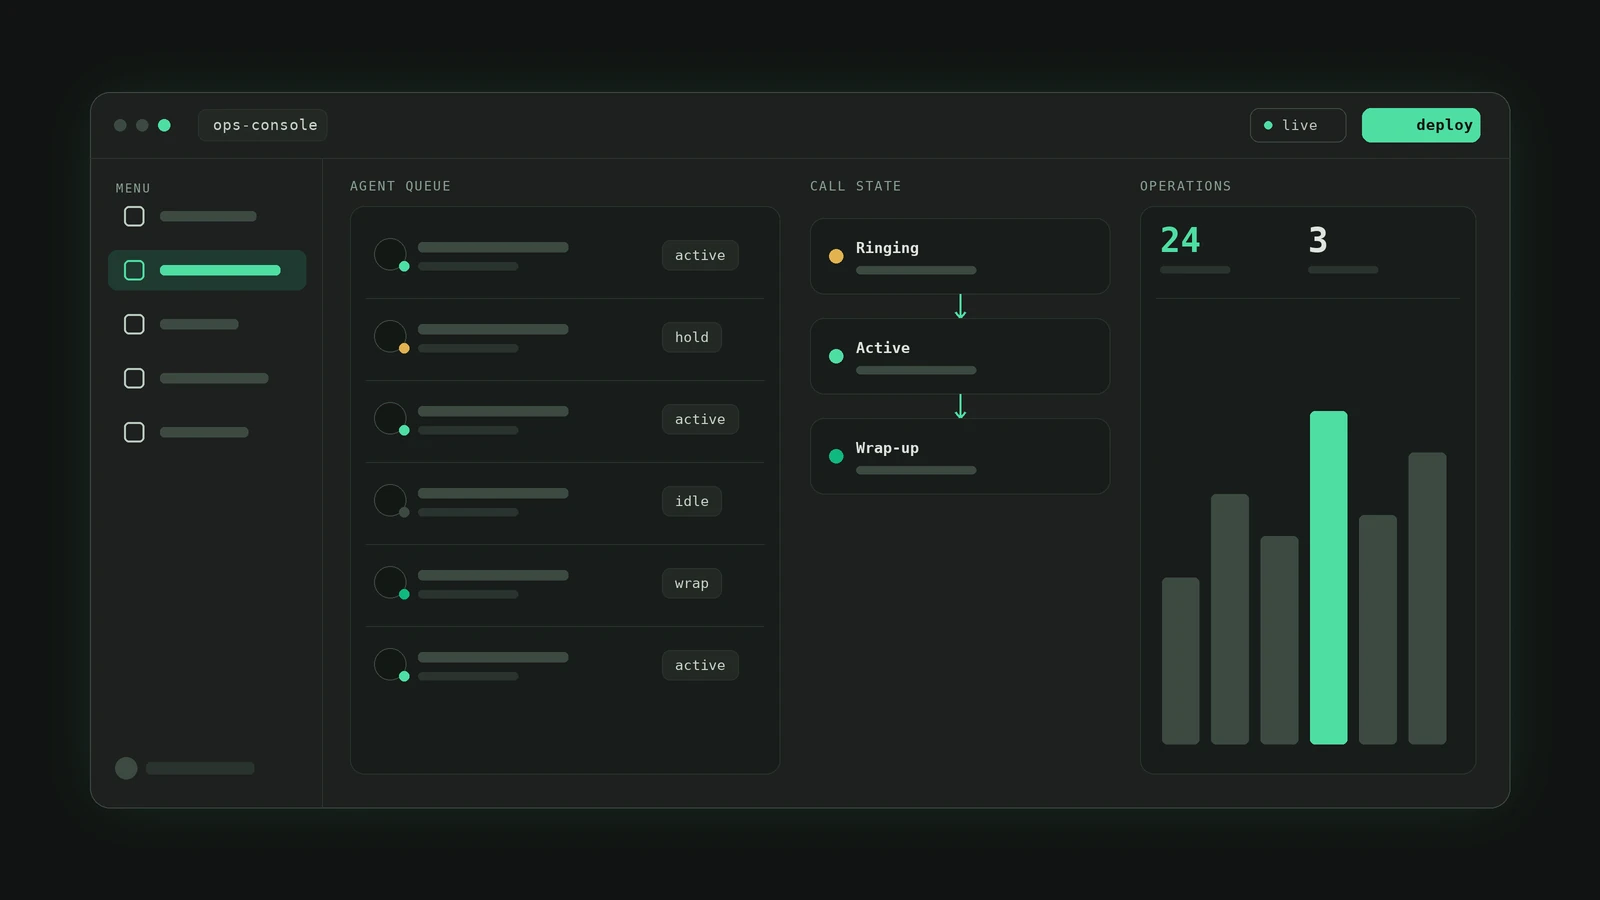Open the Wrap-up call state card
1600x900 pixels.
[960, 456]
